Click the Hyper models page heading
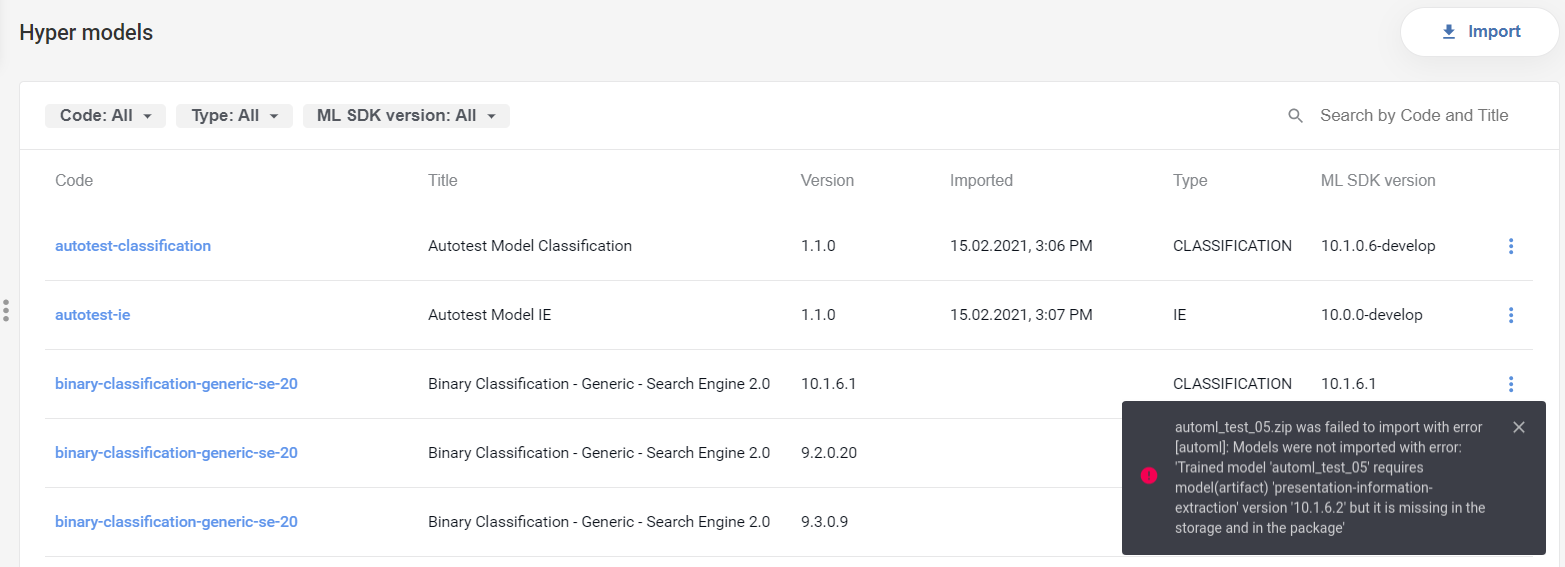 click(x=86, y=32)
